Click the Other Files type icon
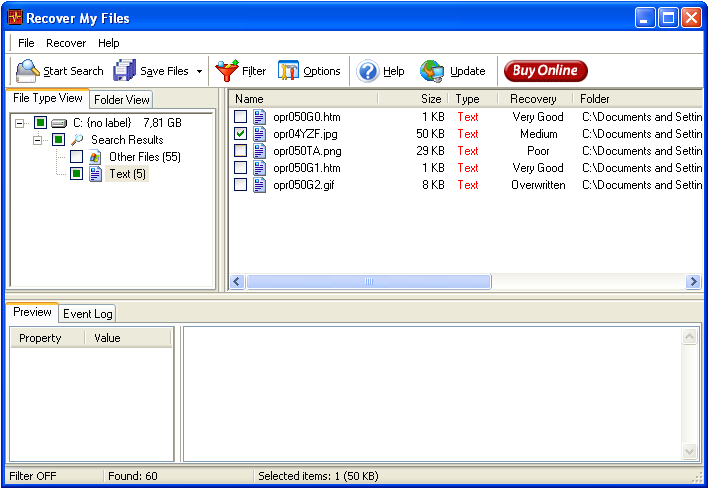 tap(95, 157)
